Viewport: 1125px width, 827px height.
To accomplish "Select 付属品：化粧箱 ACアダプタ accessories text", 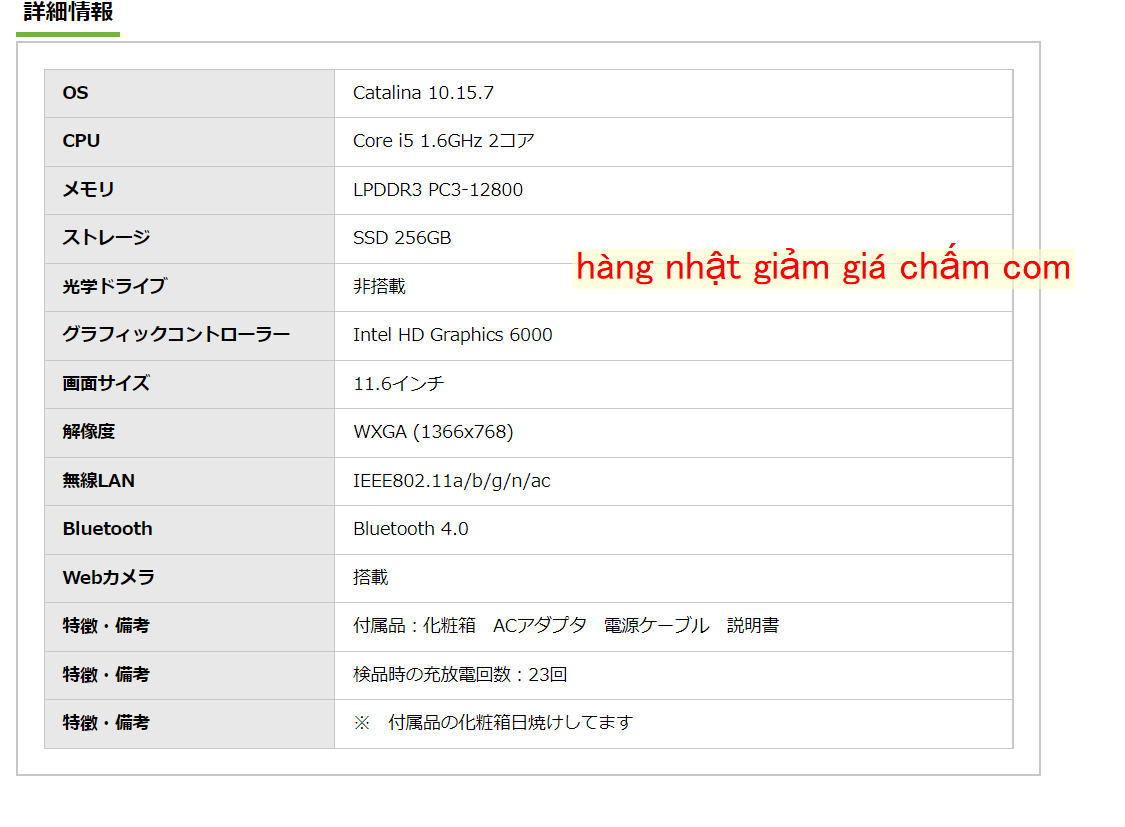I will tap(566, 626).
